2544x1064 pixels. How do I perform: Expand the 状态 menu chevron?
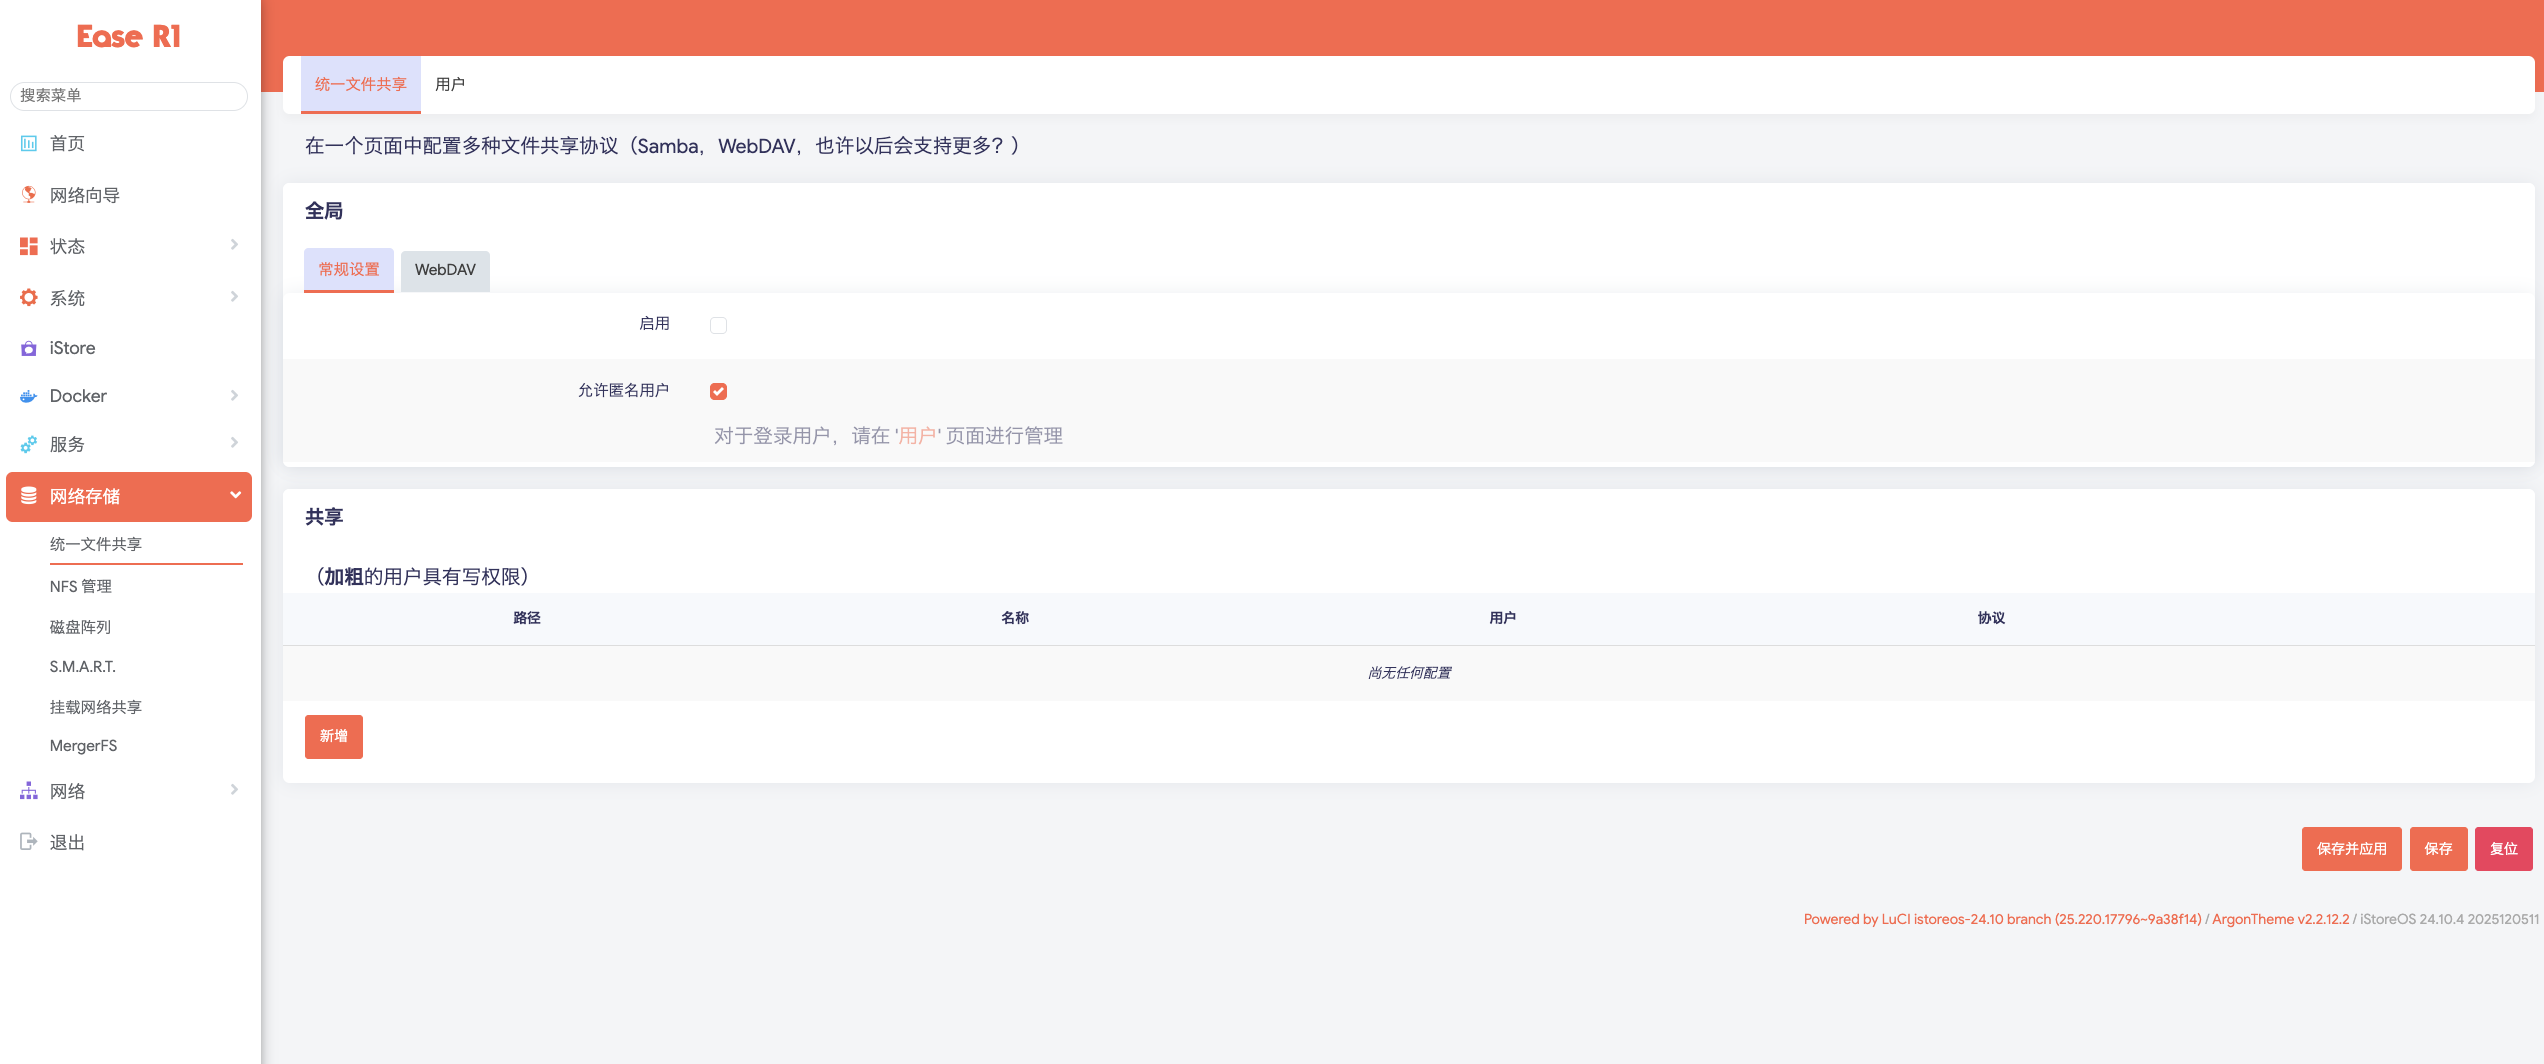pos(234,245)
